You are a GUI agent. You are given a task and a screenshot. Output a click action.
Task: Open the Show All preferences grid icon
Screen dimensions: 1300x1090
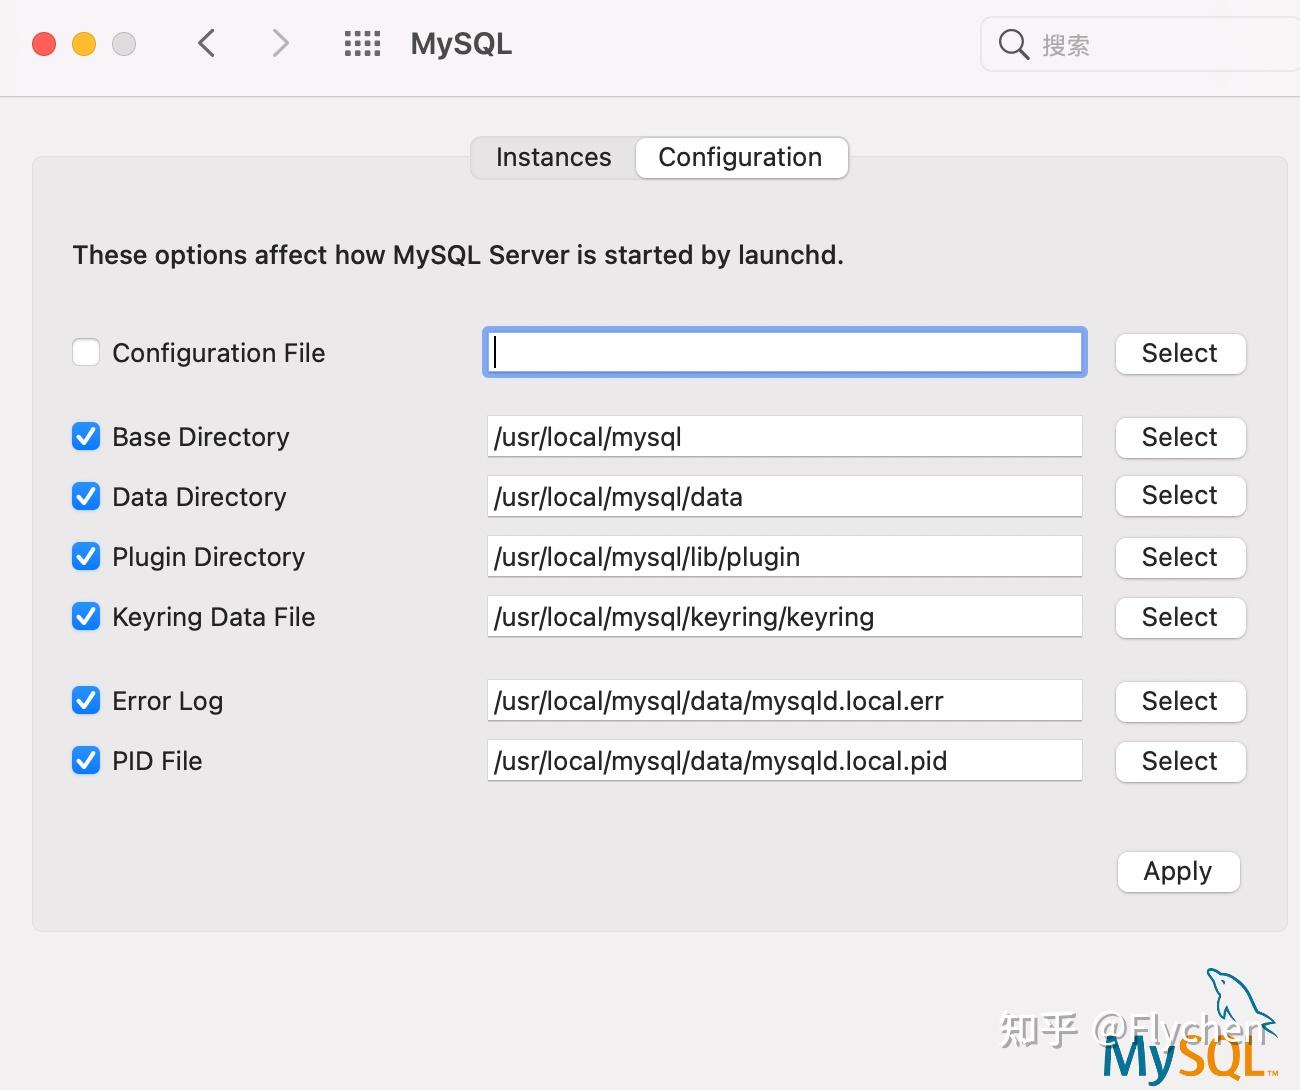[x=362, y=43]
